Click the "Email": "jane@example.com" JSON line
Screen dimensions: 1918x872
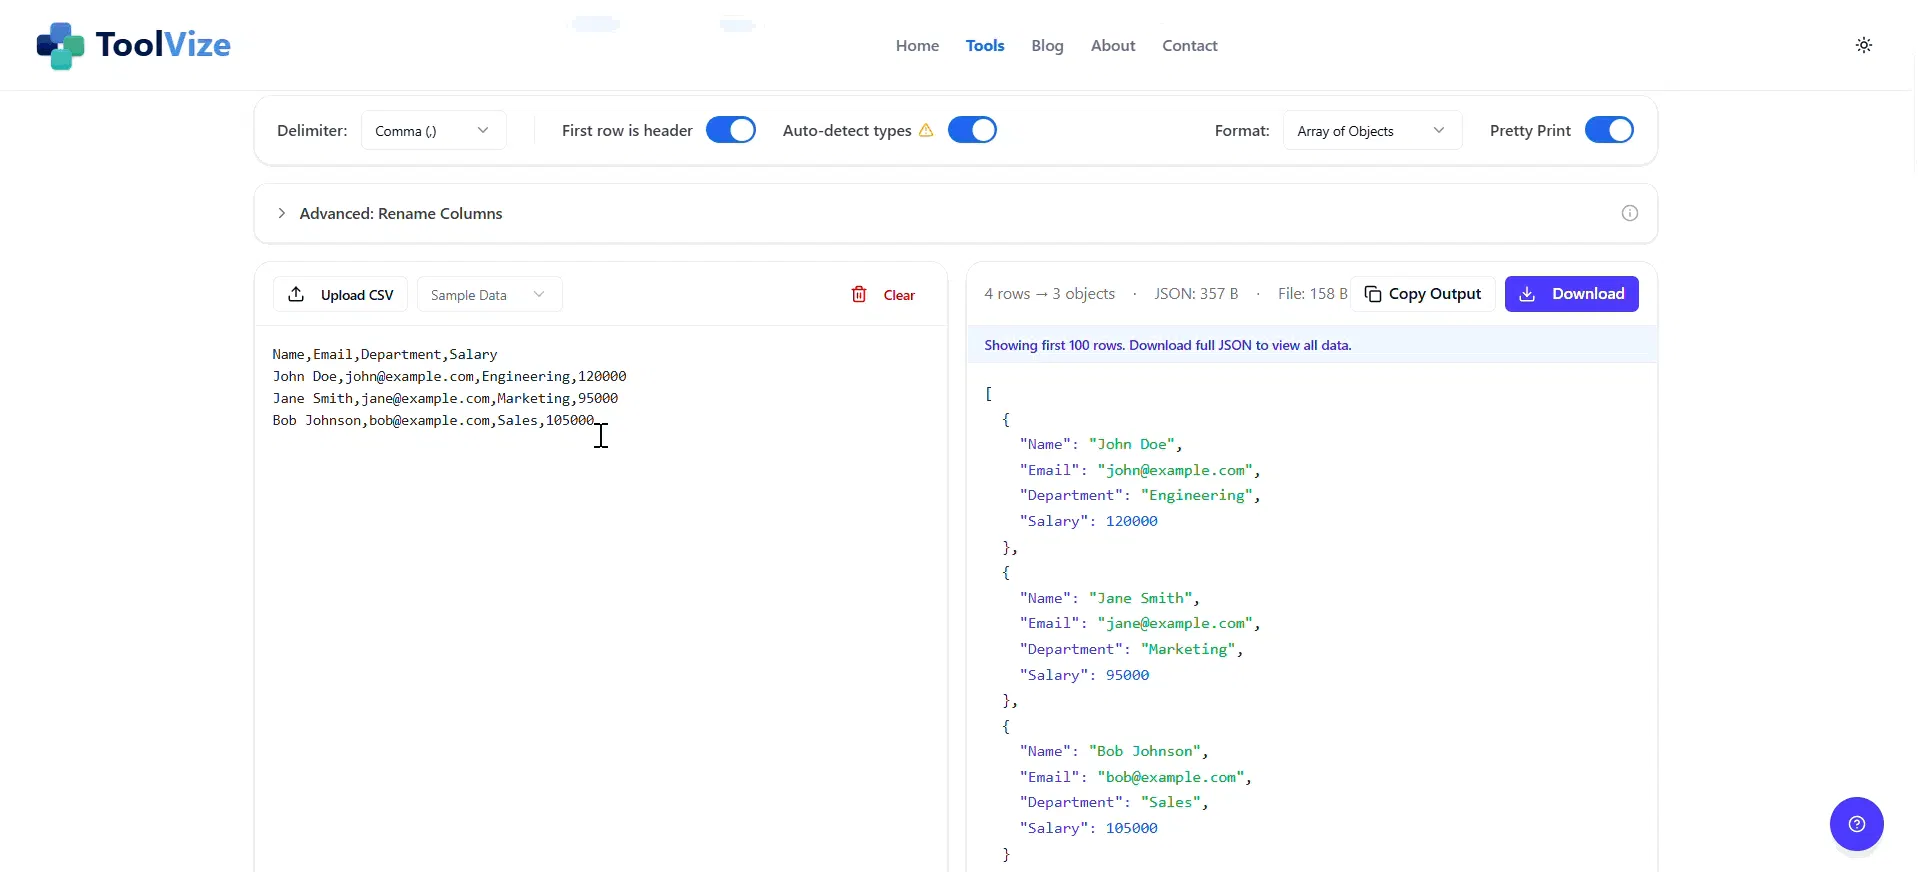1140,623
